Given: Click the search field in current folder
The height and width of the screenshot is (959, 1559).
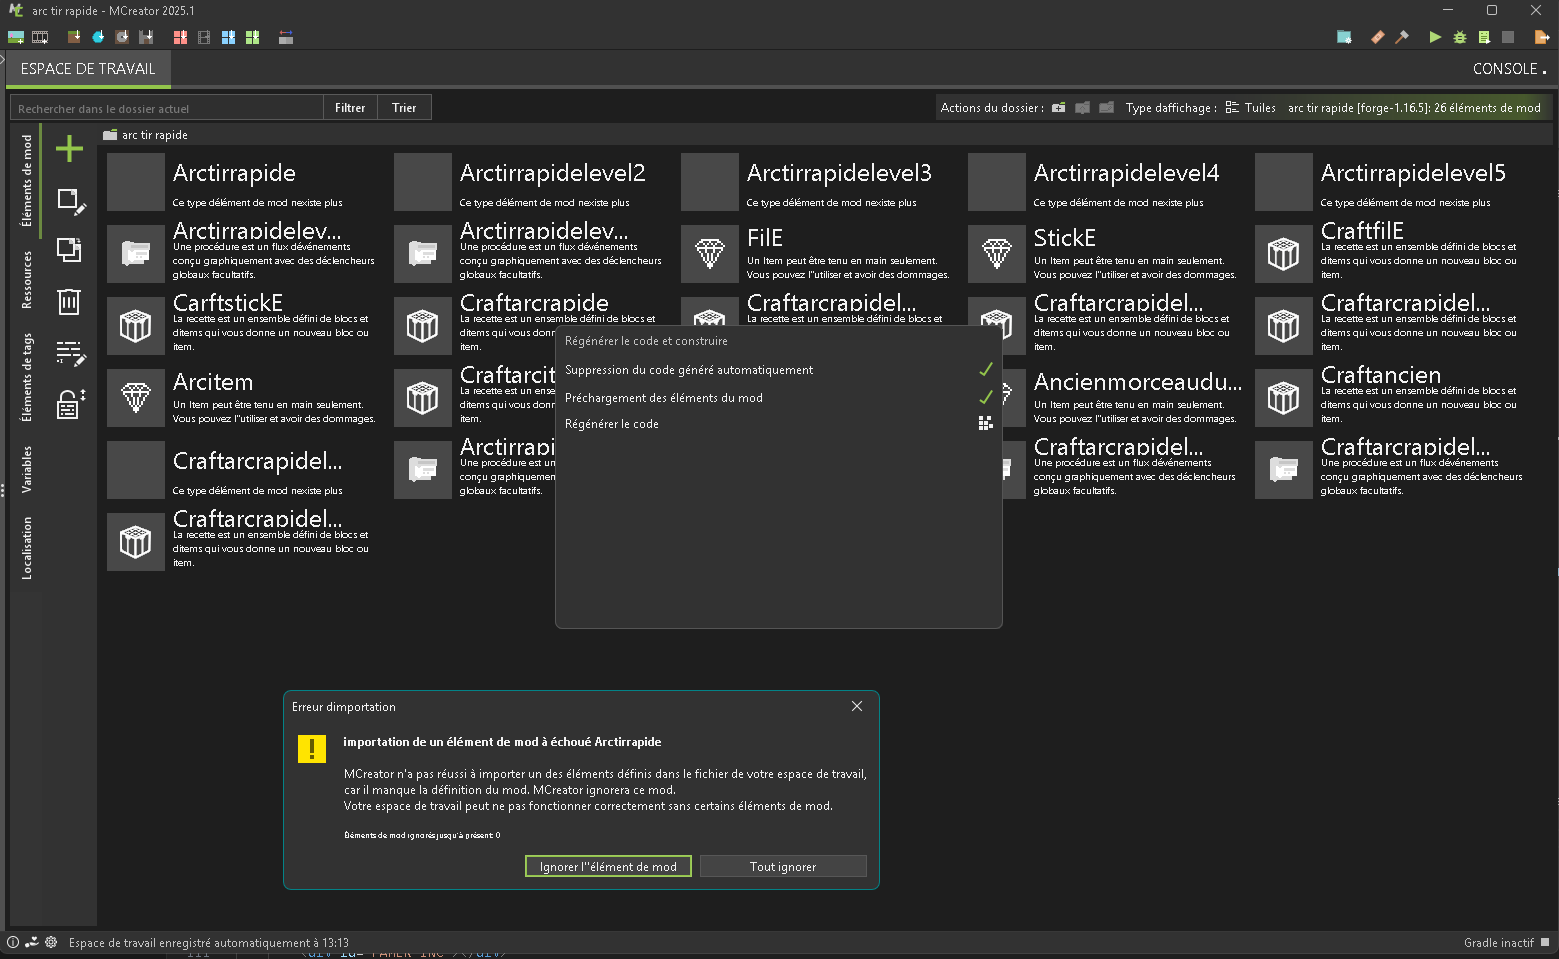Looking at the screenshot, I should (167, 108).
